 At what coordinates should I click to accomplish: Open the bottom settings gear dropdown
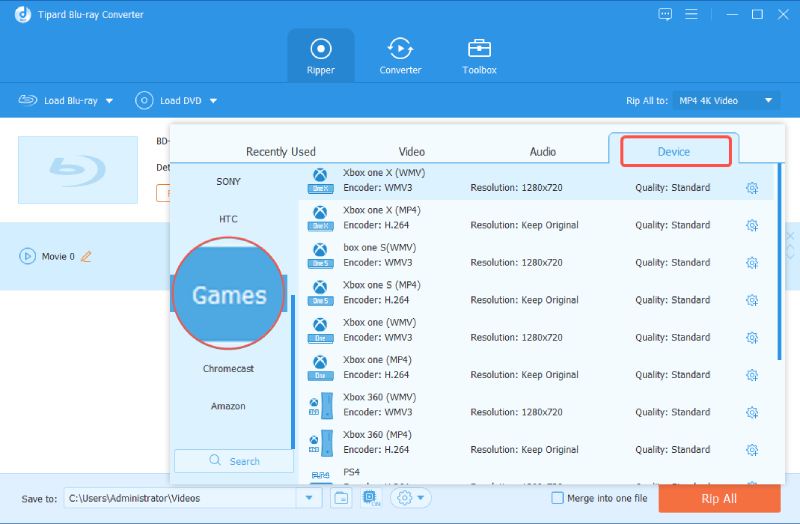pos(410,498)
